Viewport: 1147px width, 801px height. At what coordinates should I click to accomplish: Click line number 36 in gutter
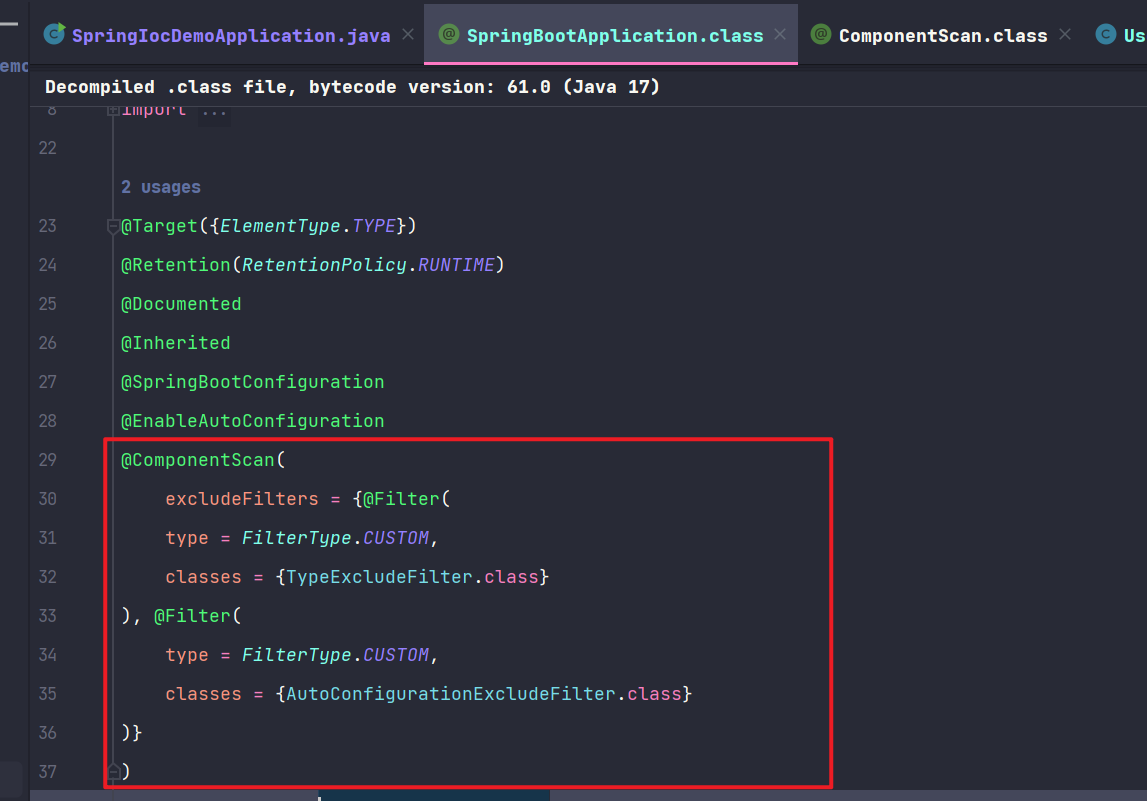coord(48,732)
